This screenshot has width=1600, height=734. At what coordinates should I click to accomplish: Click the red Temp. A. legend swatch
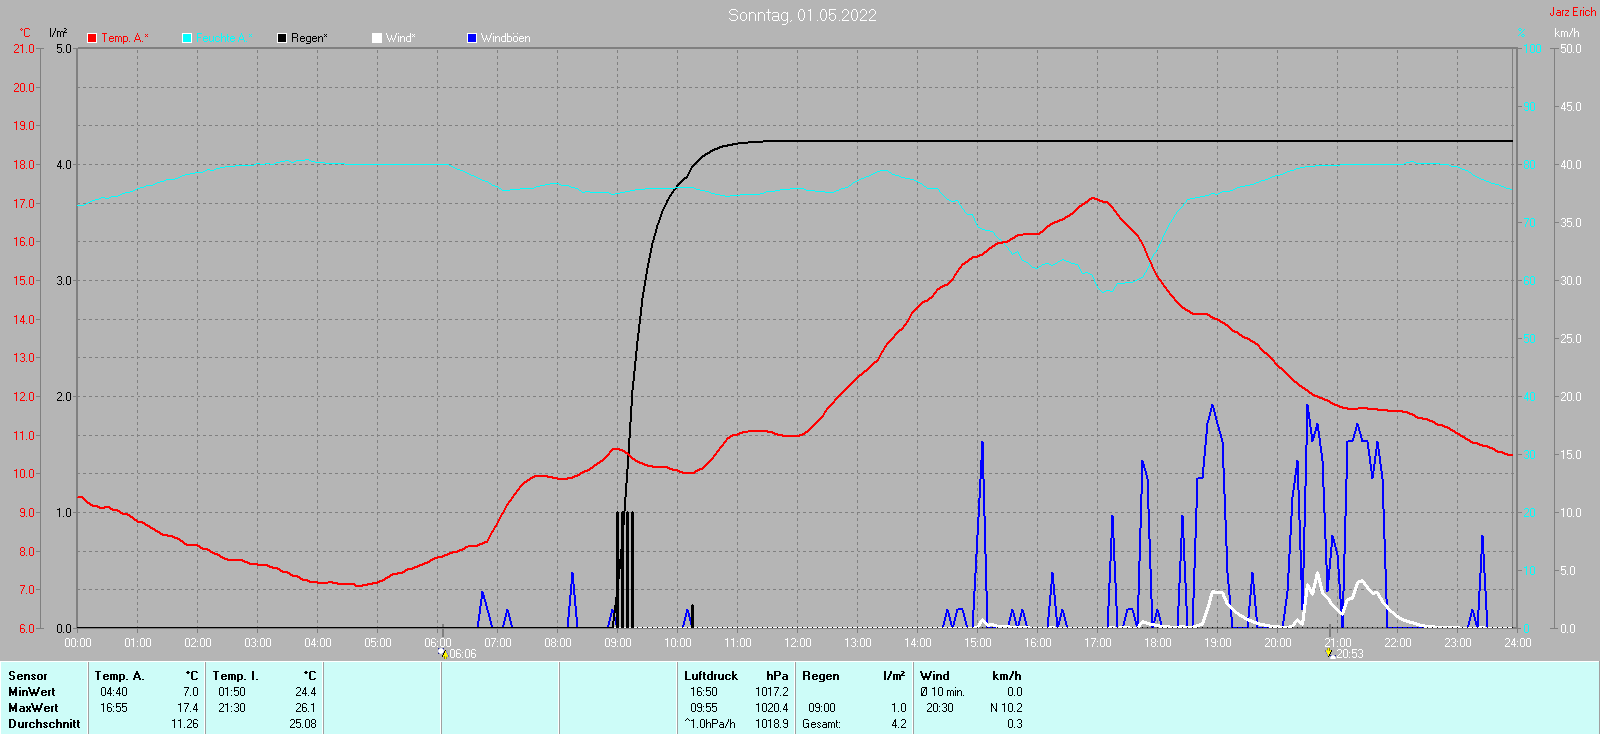(92, 38)
